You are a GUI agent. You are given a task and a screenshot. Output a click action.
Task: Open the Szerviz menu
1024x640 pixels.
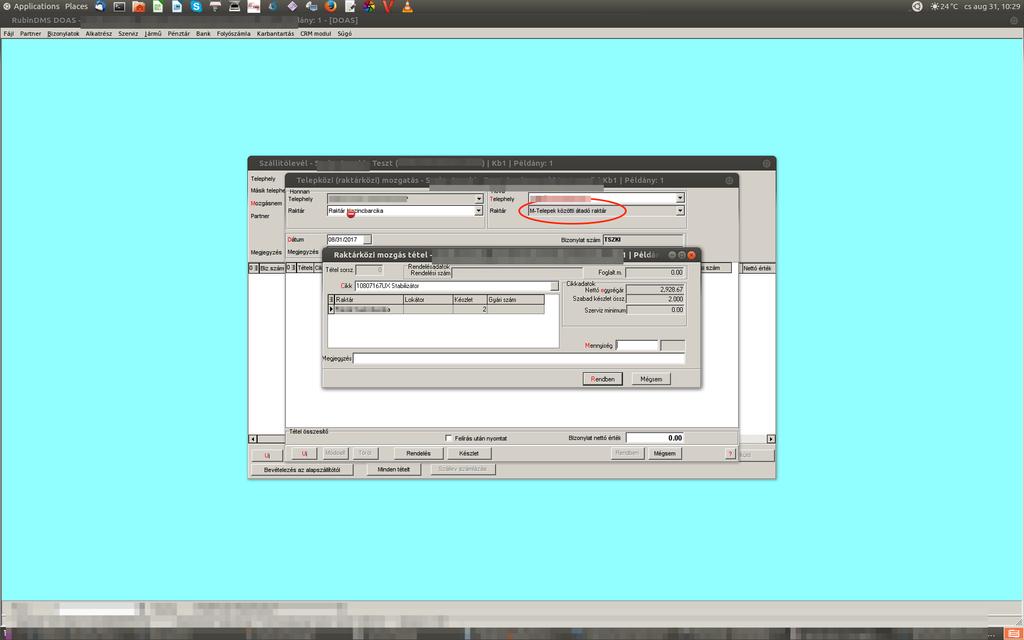coord(128,33)
